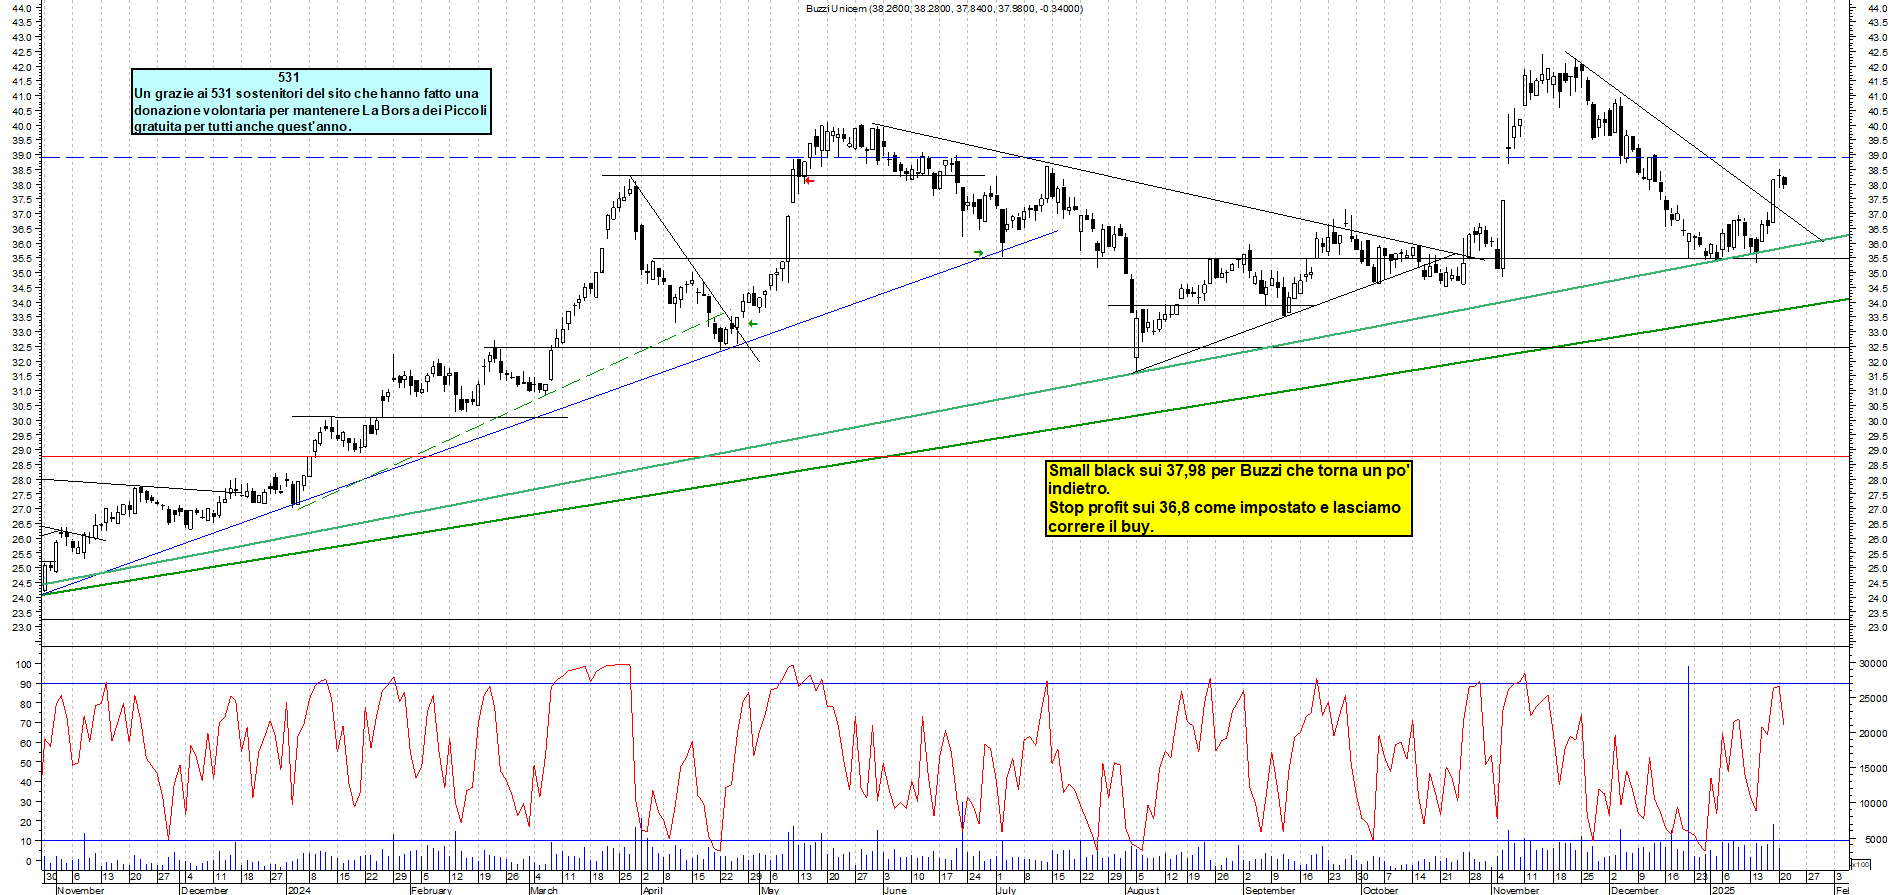The image size is (1890, 895).
Task: Click the tall blue volume spike in late December
Action: click(x=1689, y=767)
